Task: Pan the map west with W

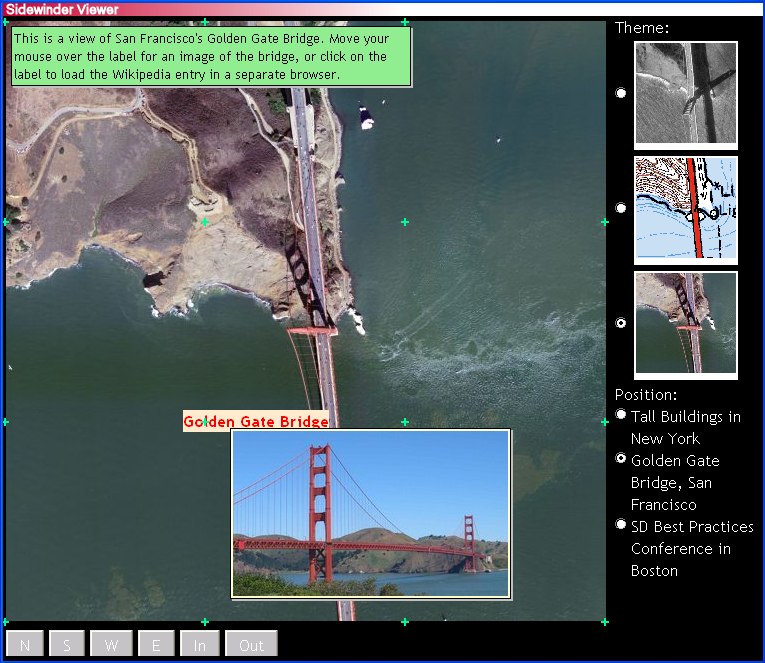Action: 111,645
